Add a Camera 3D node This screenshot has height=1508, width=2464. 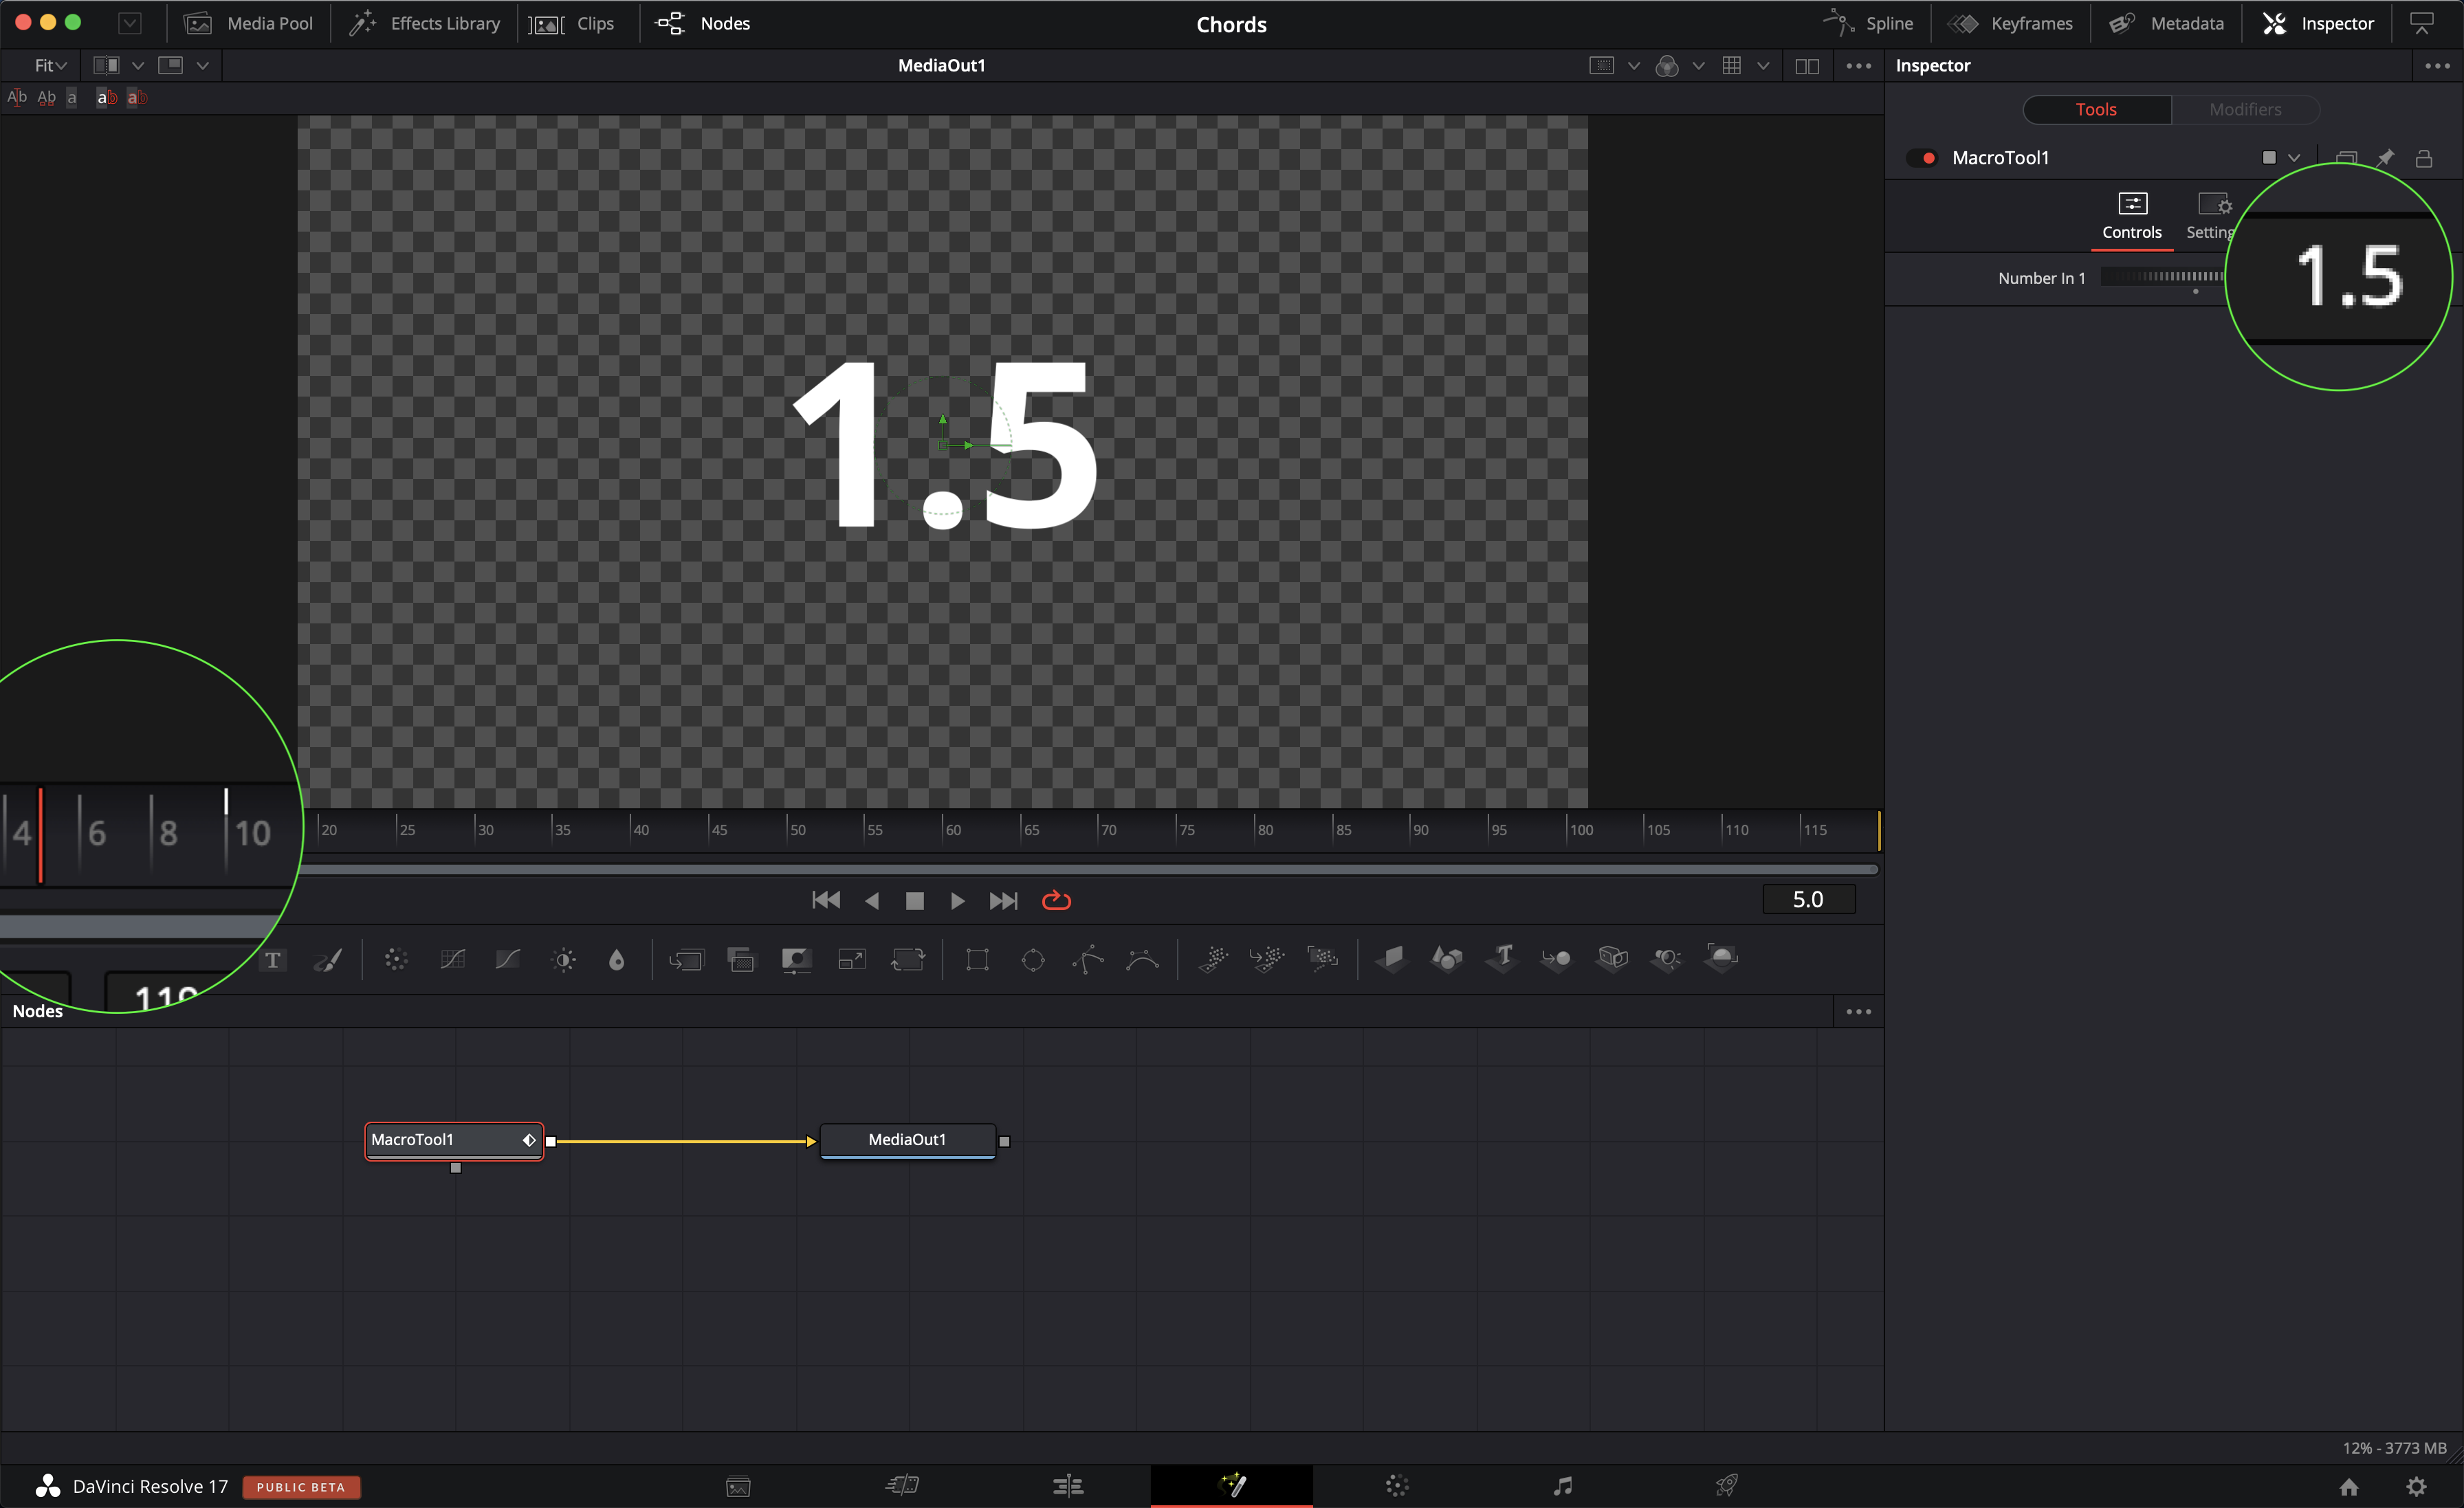pyautogui.click(x=1613, y=959)
